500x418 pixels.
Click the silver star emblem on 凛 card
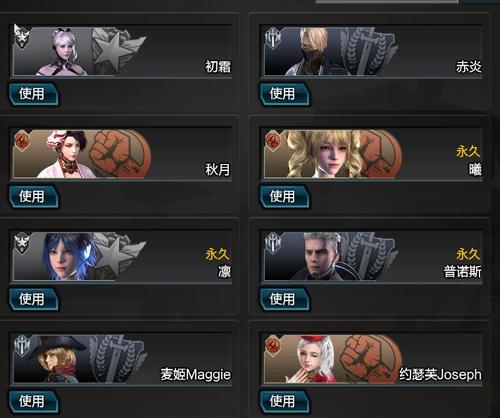coord(118,256)
